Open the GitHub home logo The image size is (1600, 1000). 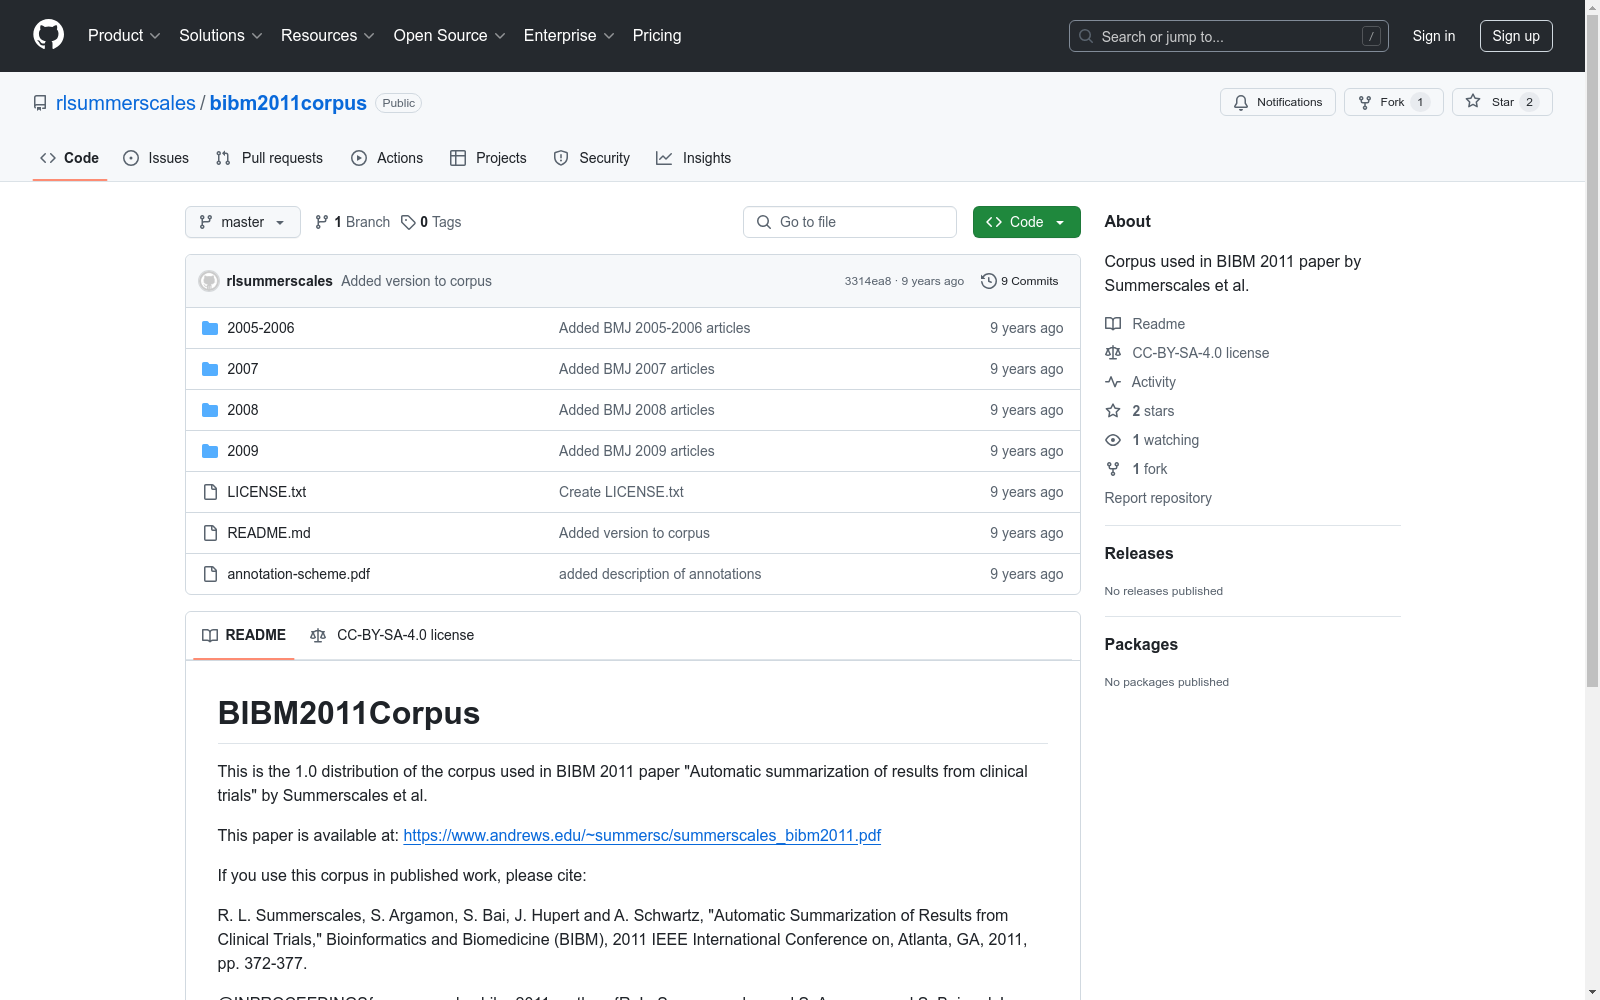pyautogui.click(x=48, y=35)
